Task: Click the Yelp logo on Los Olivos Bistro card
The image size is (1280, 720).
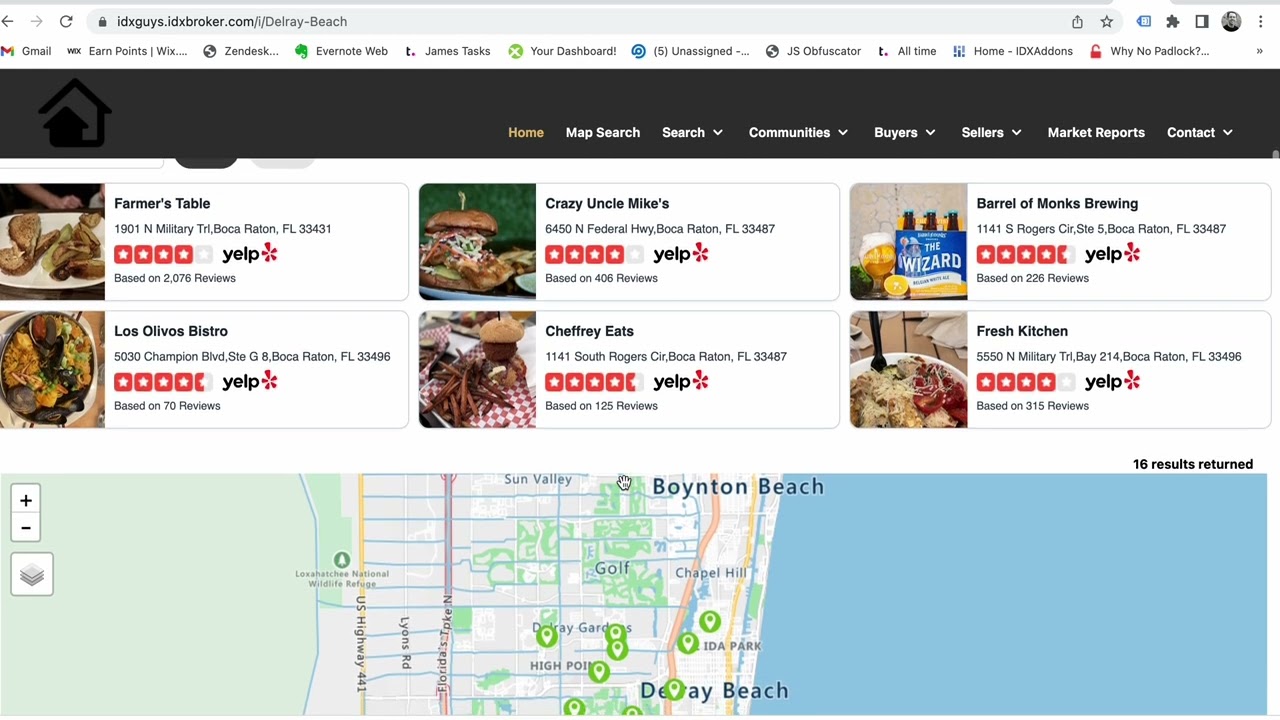Action: coord(250,382)
